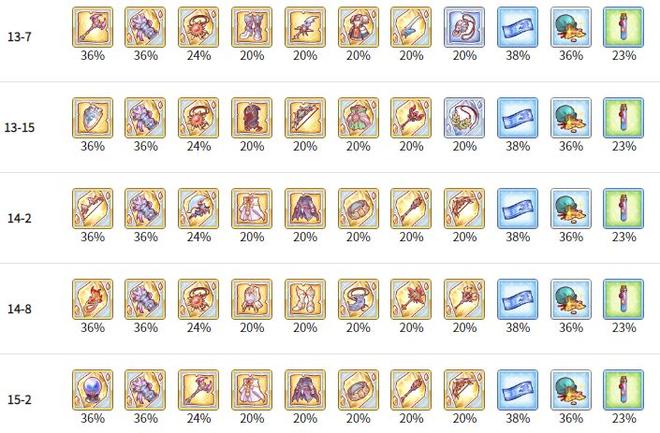The image size is (660, 433).
Task: Select the stage label 15-2
Action: coord(19,400)
